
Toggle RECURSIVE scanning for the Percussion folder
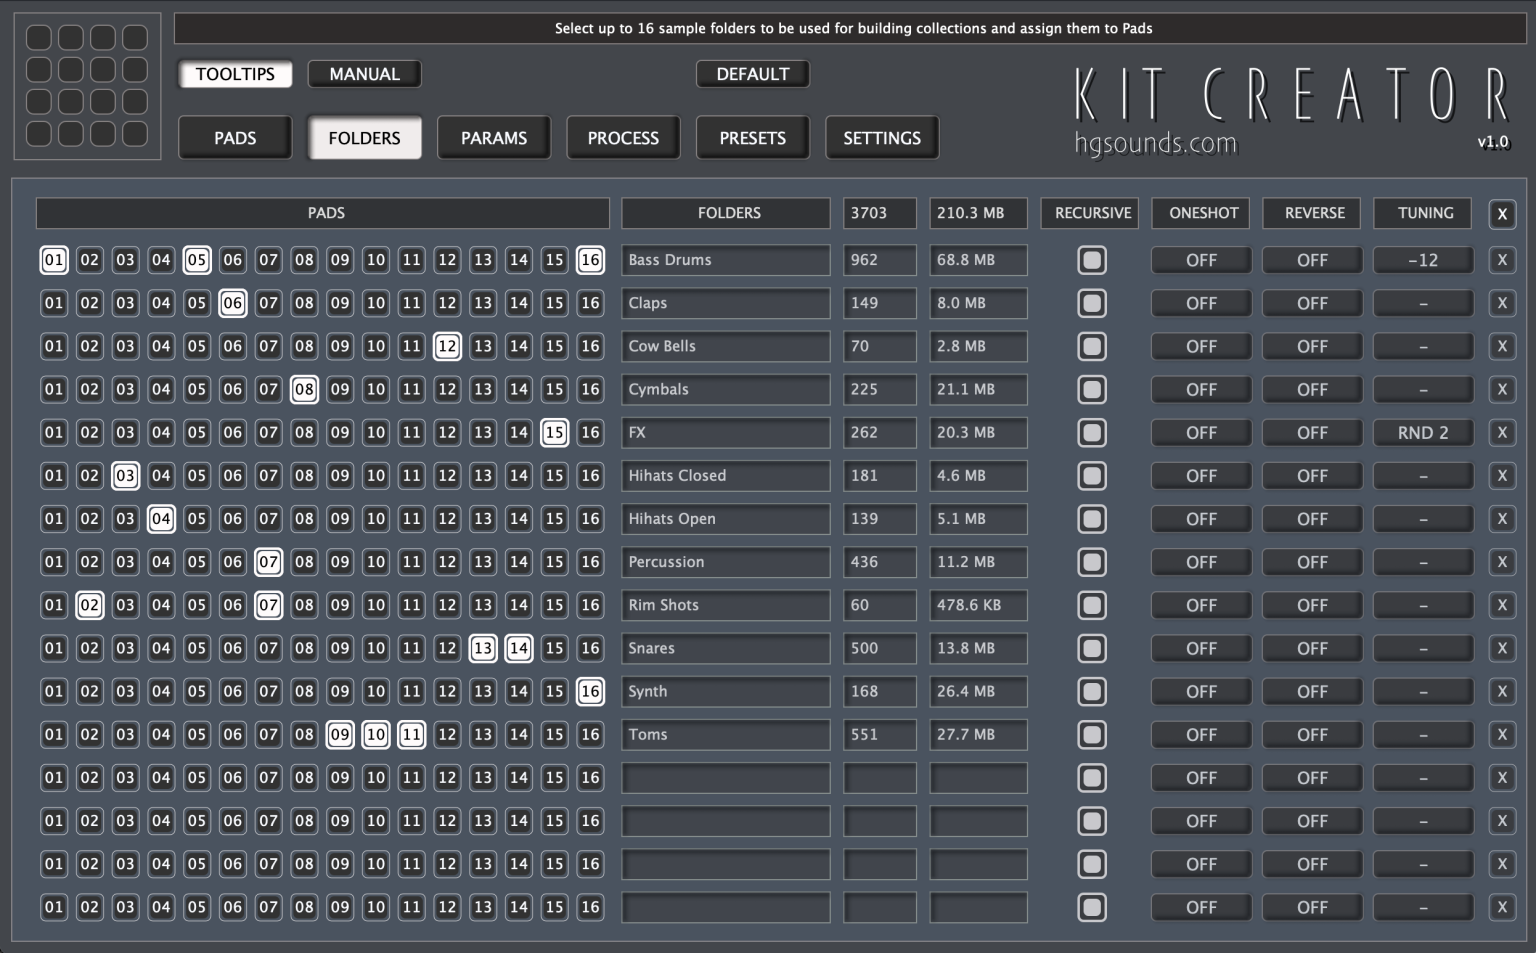(1091, 562)
